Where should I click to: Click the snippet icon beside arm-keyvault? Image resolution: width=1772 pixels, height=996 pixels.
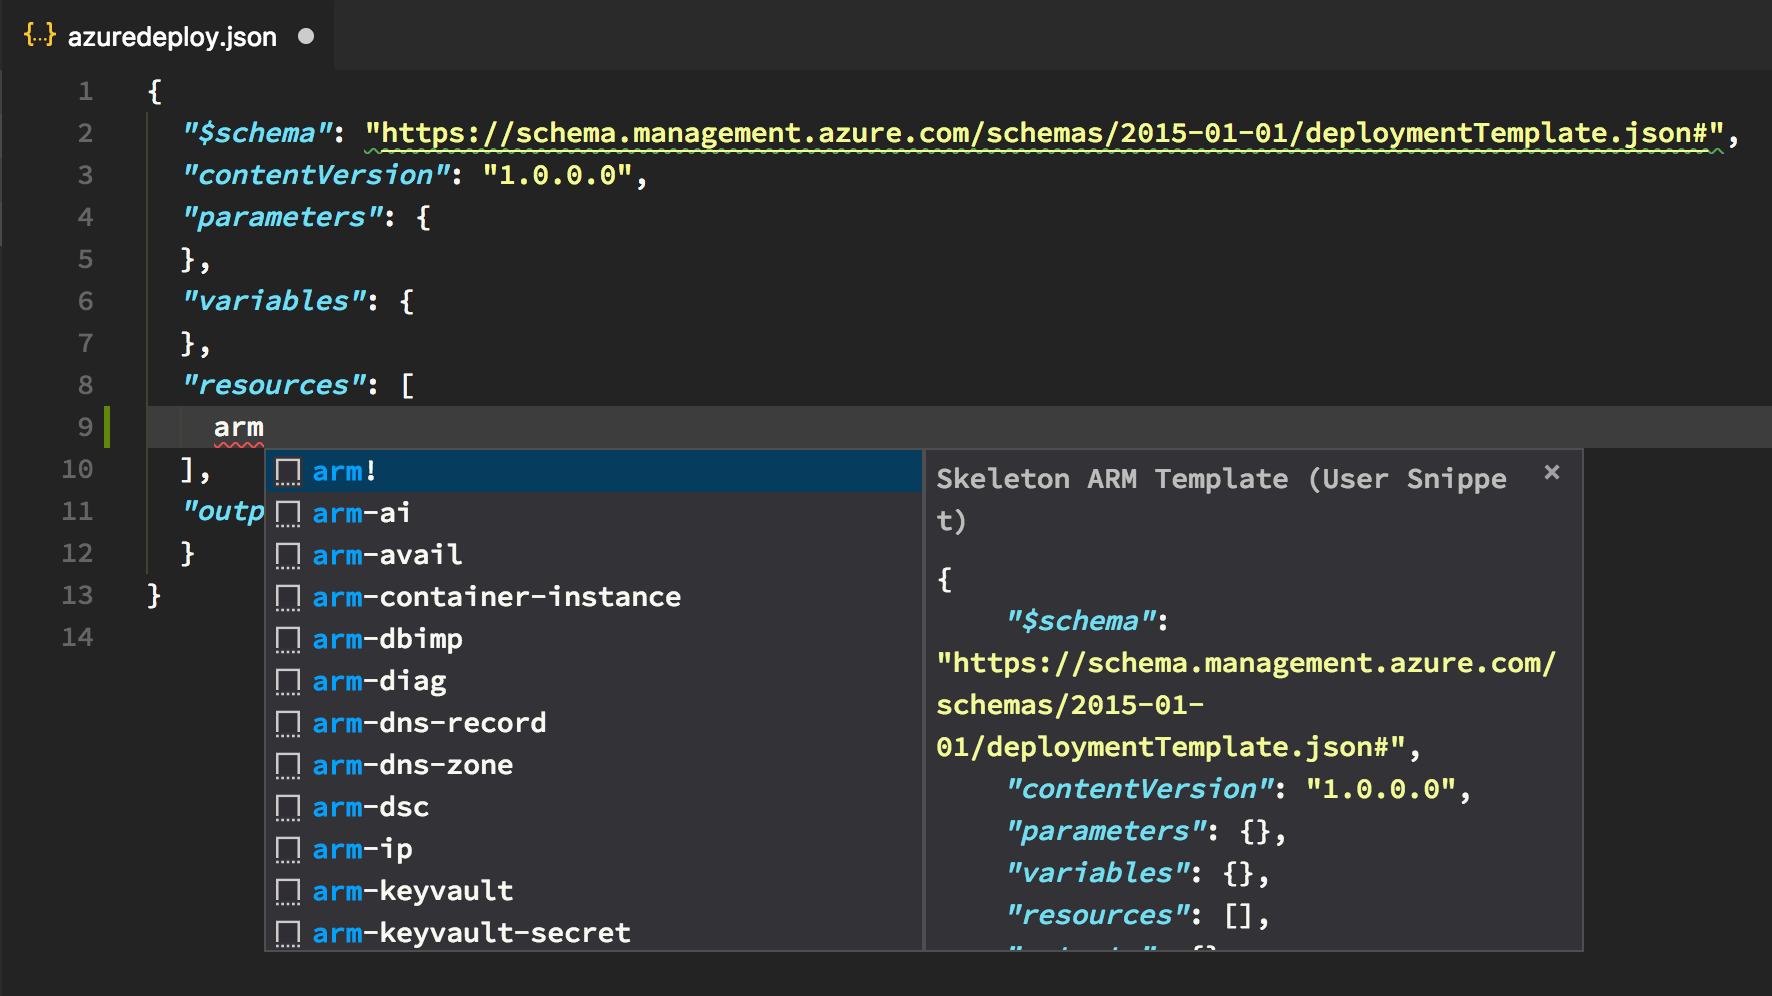click(x=288, y=892)
